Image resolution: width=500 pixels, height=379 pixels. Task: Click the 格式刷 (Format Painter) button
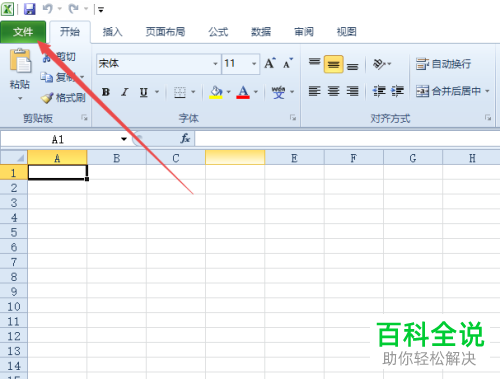(63, 98)
